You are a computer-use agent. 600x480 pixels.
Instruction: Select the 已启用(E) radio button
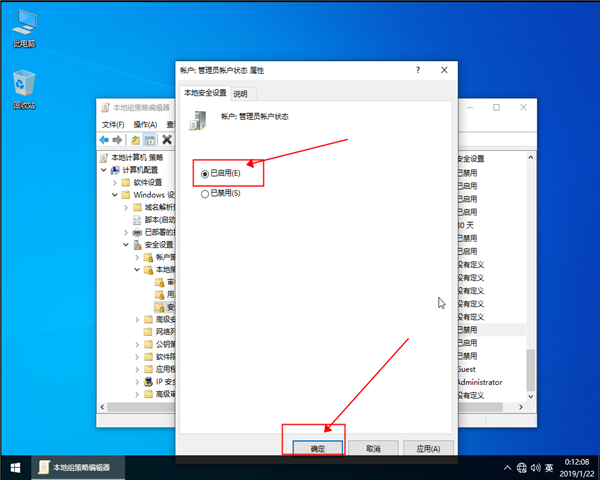tap(205, 173)
